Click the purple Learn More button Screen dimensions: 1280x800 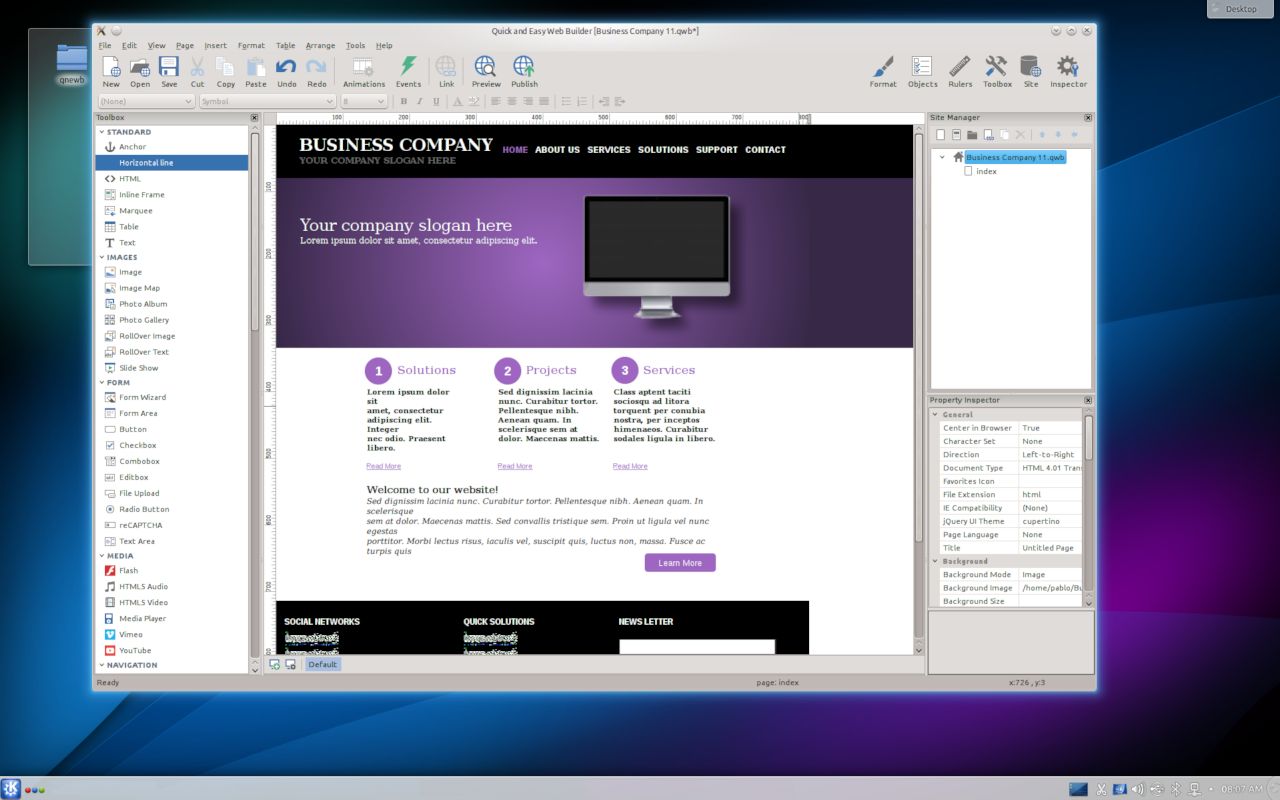[680, 563]
